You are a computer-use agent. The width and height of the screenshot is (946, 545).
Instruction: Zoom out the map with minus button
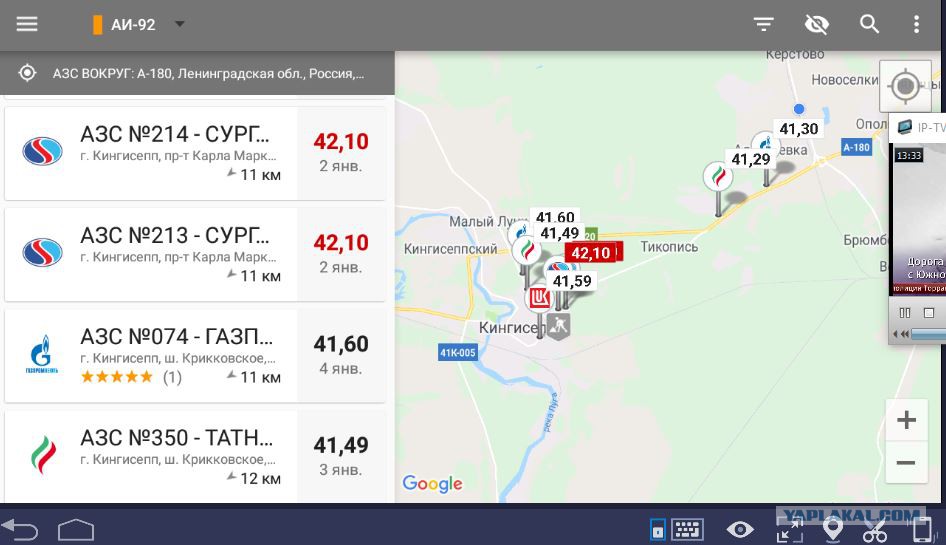(x=906, y=462)
